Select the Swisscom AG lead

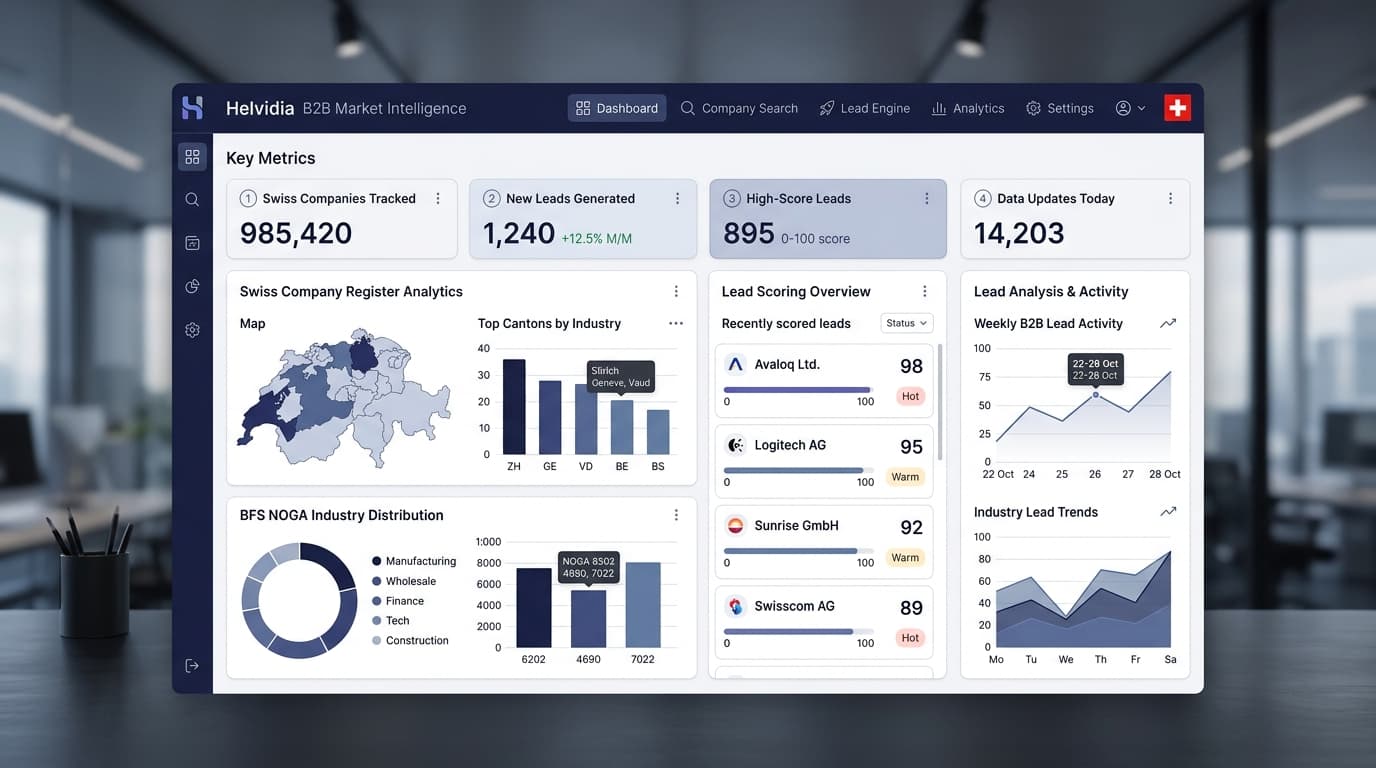pos(824,622)
